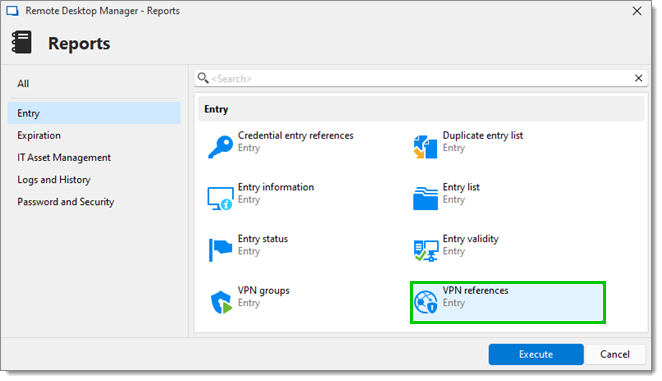Click the VPN references globe icon
This screenshot has width=662, height=381.
pos(425,302)
